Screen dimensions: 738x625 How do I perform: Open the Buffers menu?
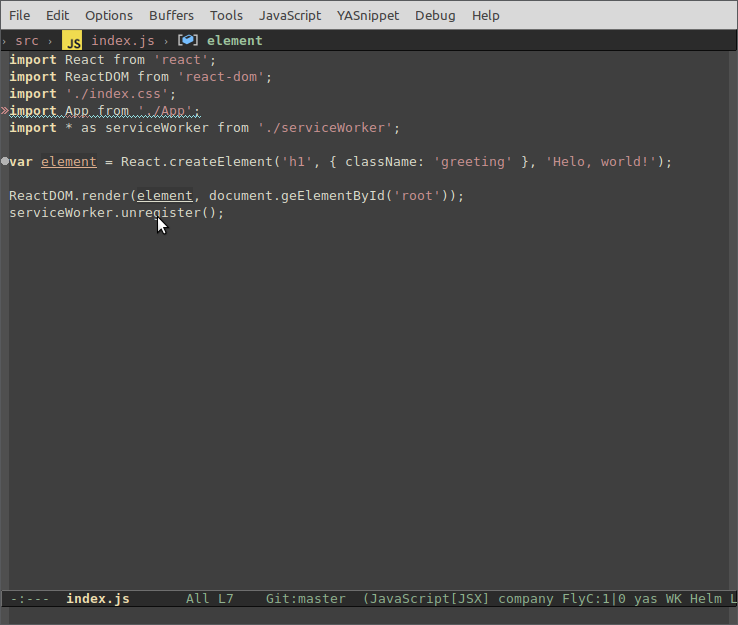tap(171, 15)
